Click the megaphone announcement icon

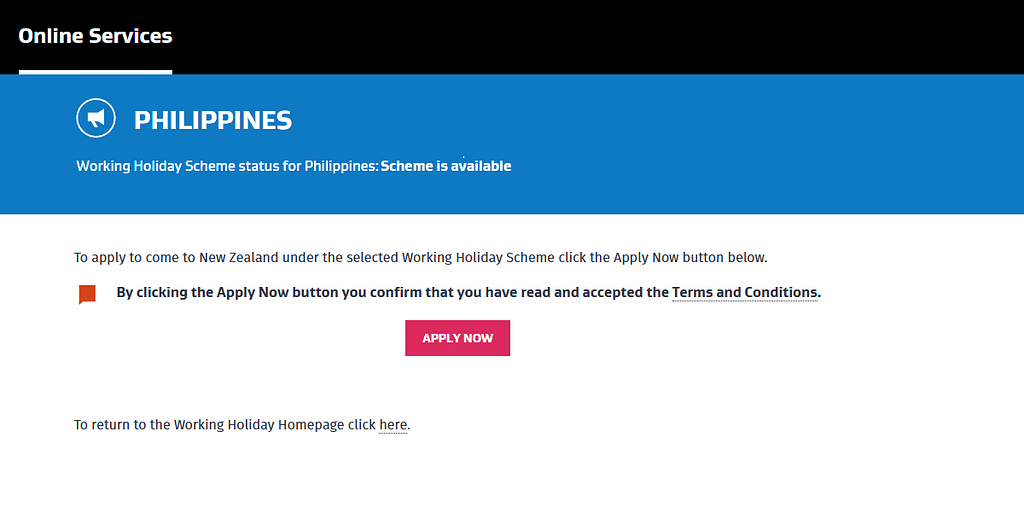tap(96, 119)
